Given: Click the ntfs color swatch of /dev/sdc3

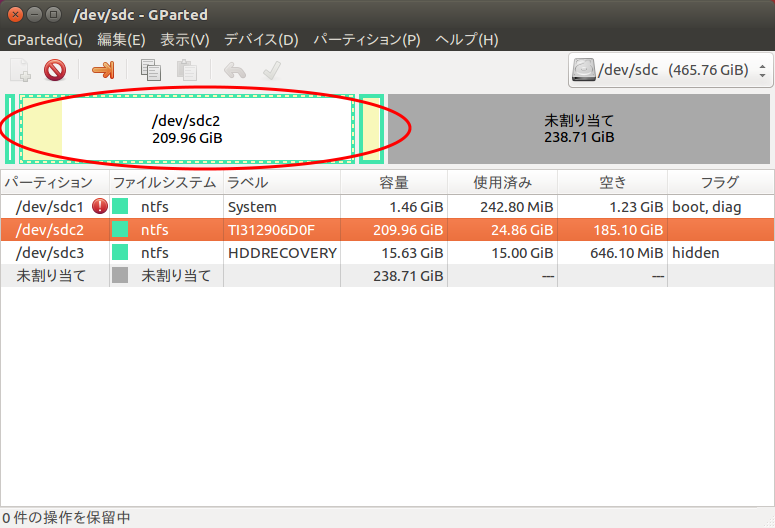Looking at the screenshot, I should (x=120, y=252).
